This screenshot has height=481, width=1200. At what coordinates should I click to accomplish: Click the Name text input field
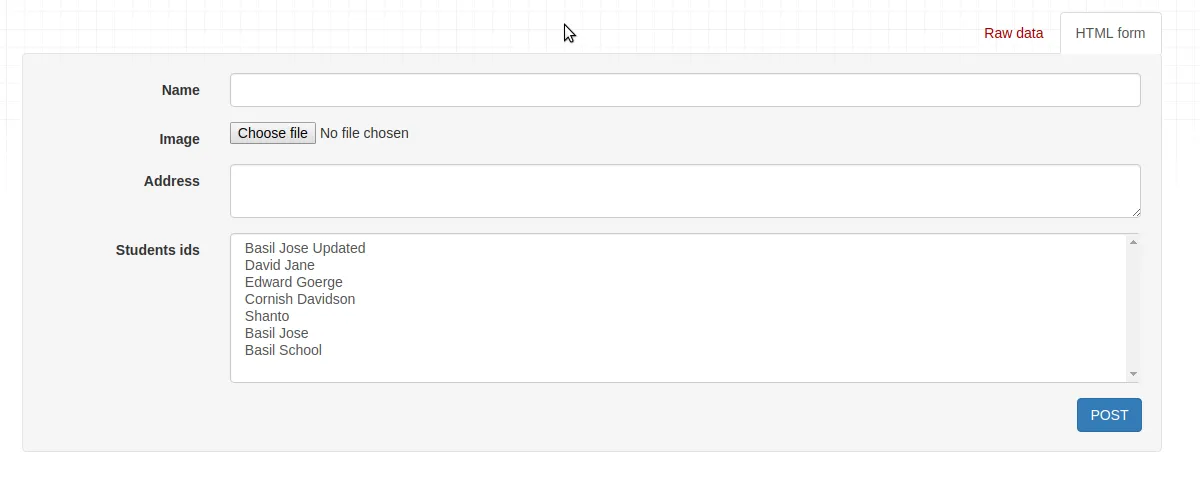click(685, 90)
